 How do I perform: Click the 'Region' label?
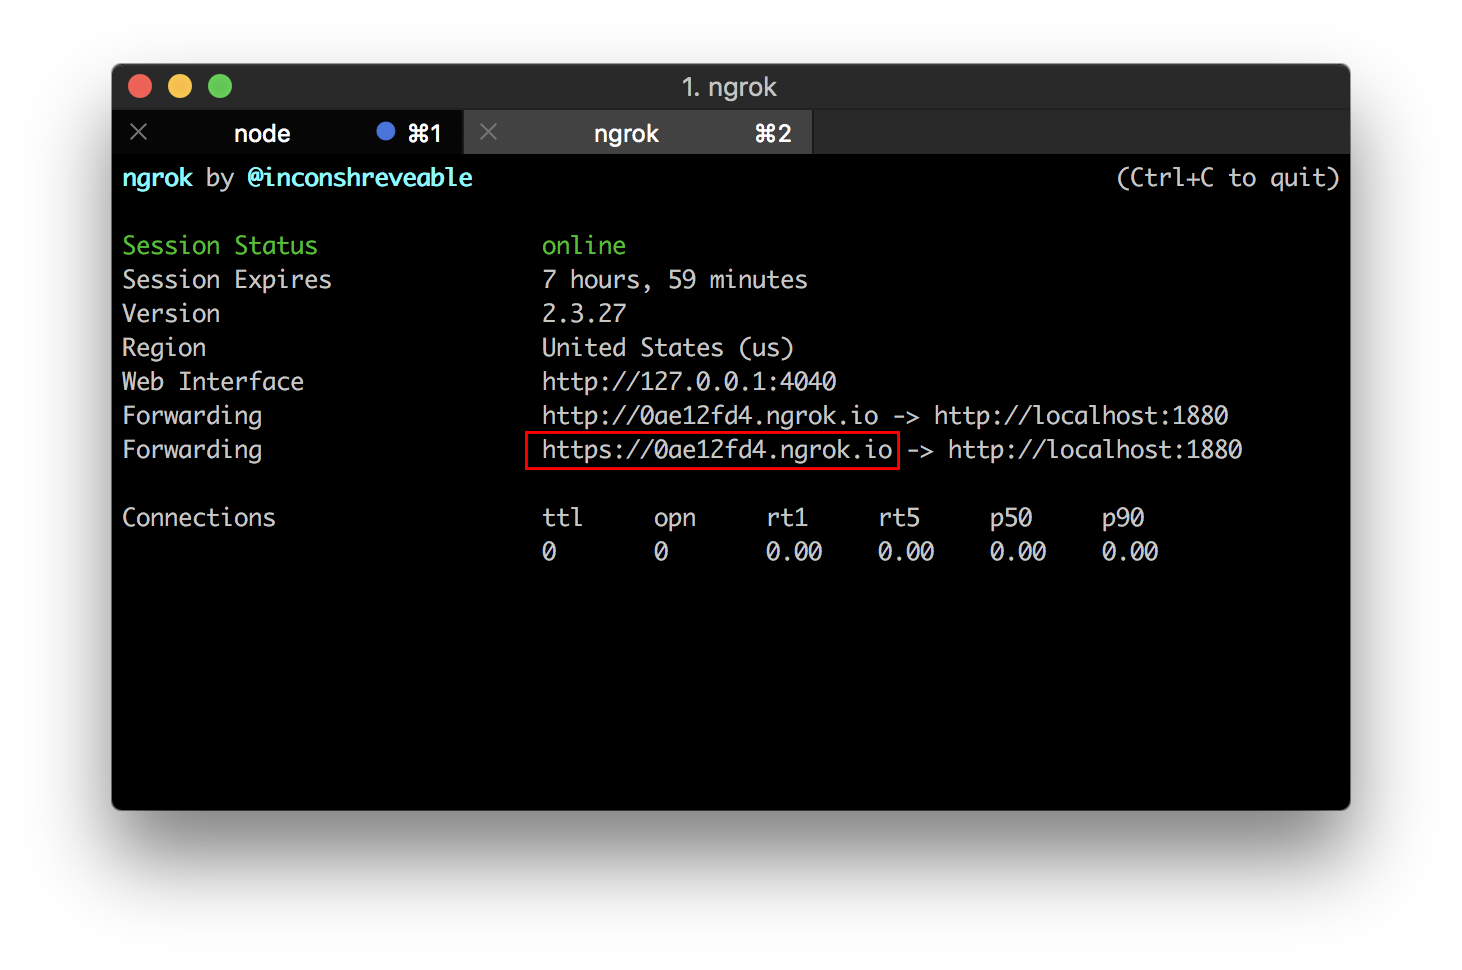click(164, 348)
